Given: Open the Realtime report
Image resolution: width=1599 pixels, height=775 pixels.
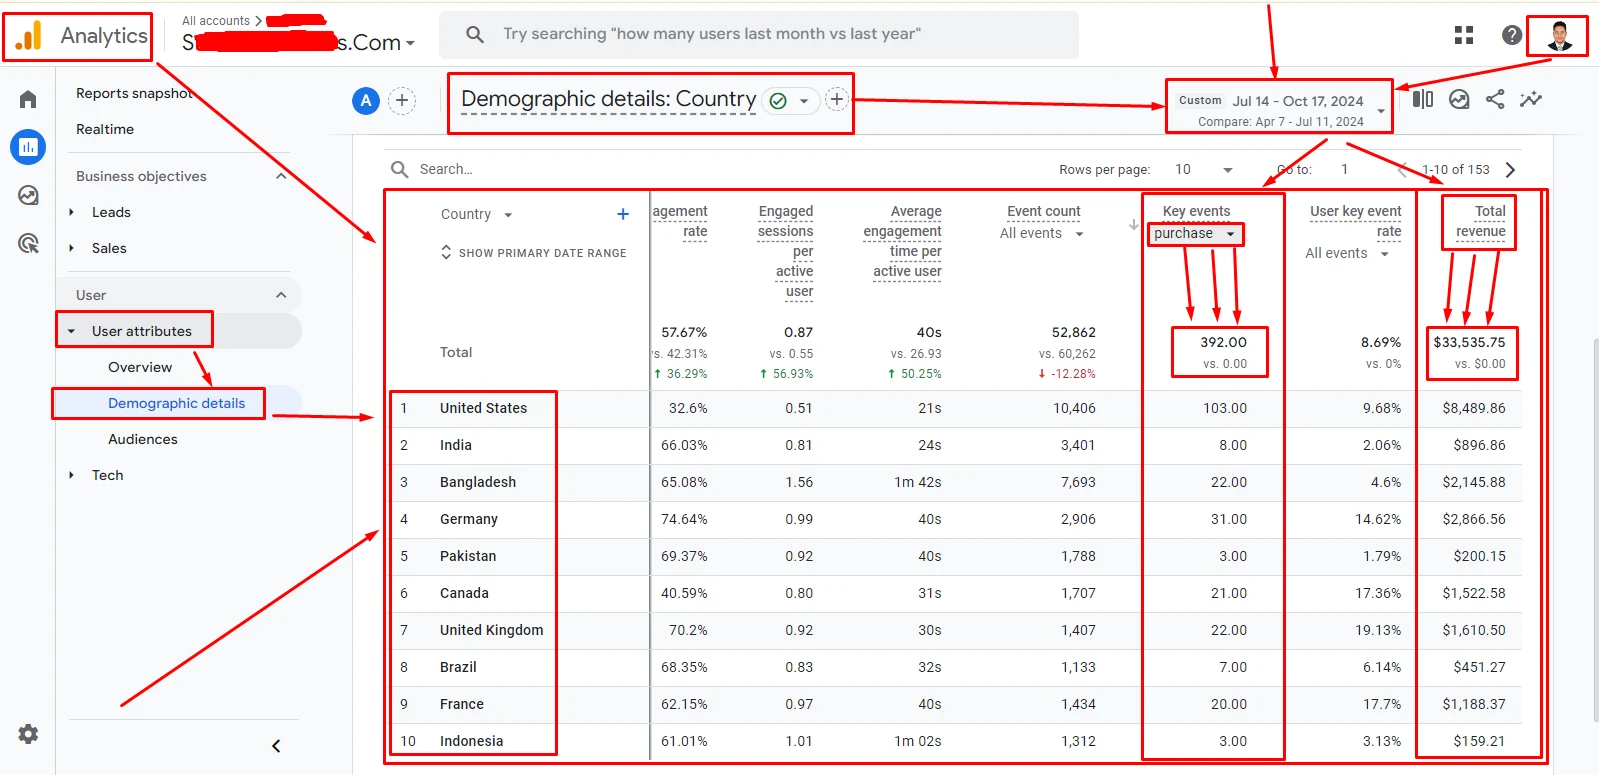Looking at the screenshot, I should (105, 129).
